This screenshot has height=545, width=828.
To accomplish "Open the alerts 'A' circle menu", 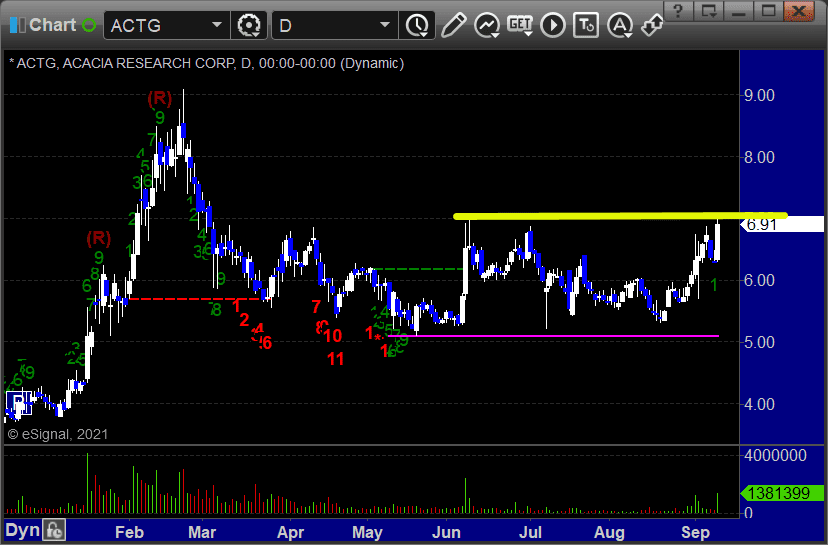I will [x=619, y=25].
